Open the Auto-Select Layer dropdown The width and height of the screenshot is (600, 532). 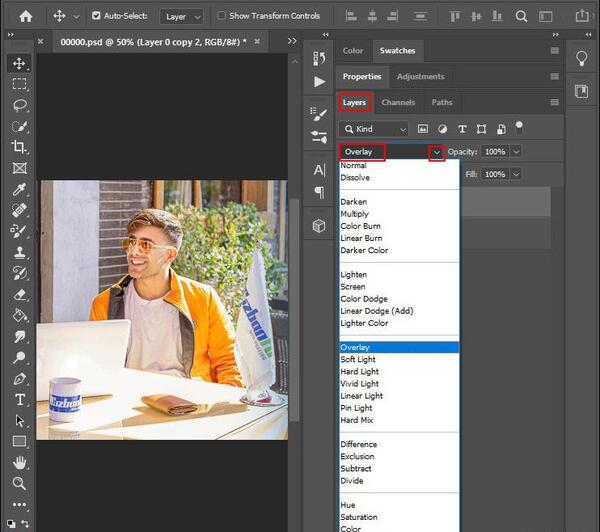coord(182,16)
